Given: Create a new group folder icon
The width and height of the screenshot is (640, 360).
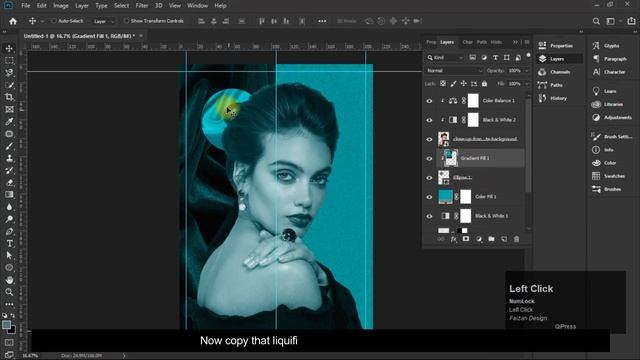Looking at the screenshot, I should 491,239.
